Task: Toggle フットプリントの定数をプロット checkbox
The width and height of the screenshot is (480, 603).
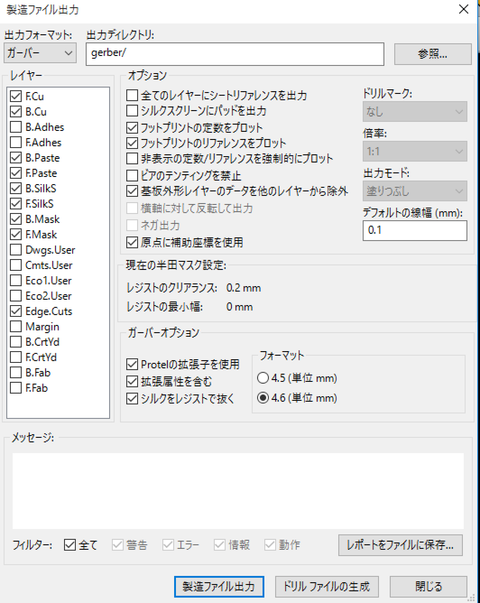Action: click(x=132, y=127)
